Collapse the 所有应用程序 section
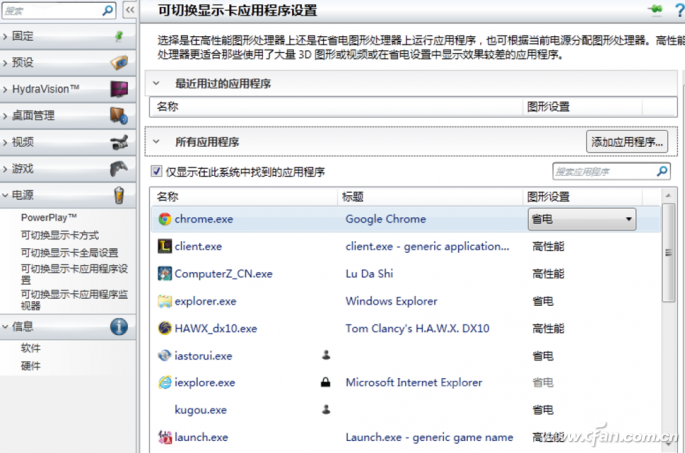Image resolution: width=685 pixels, height=453 pixels. (x=157, y=142)
